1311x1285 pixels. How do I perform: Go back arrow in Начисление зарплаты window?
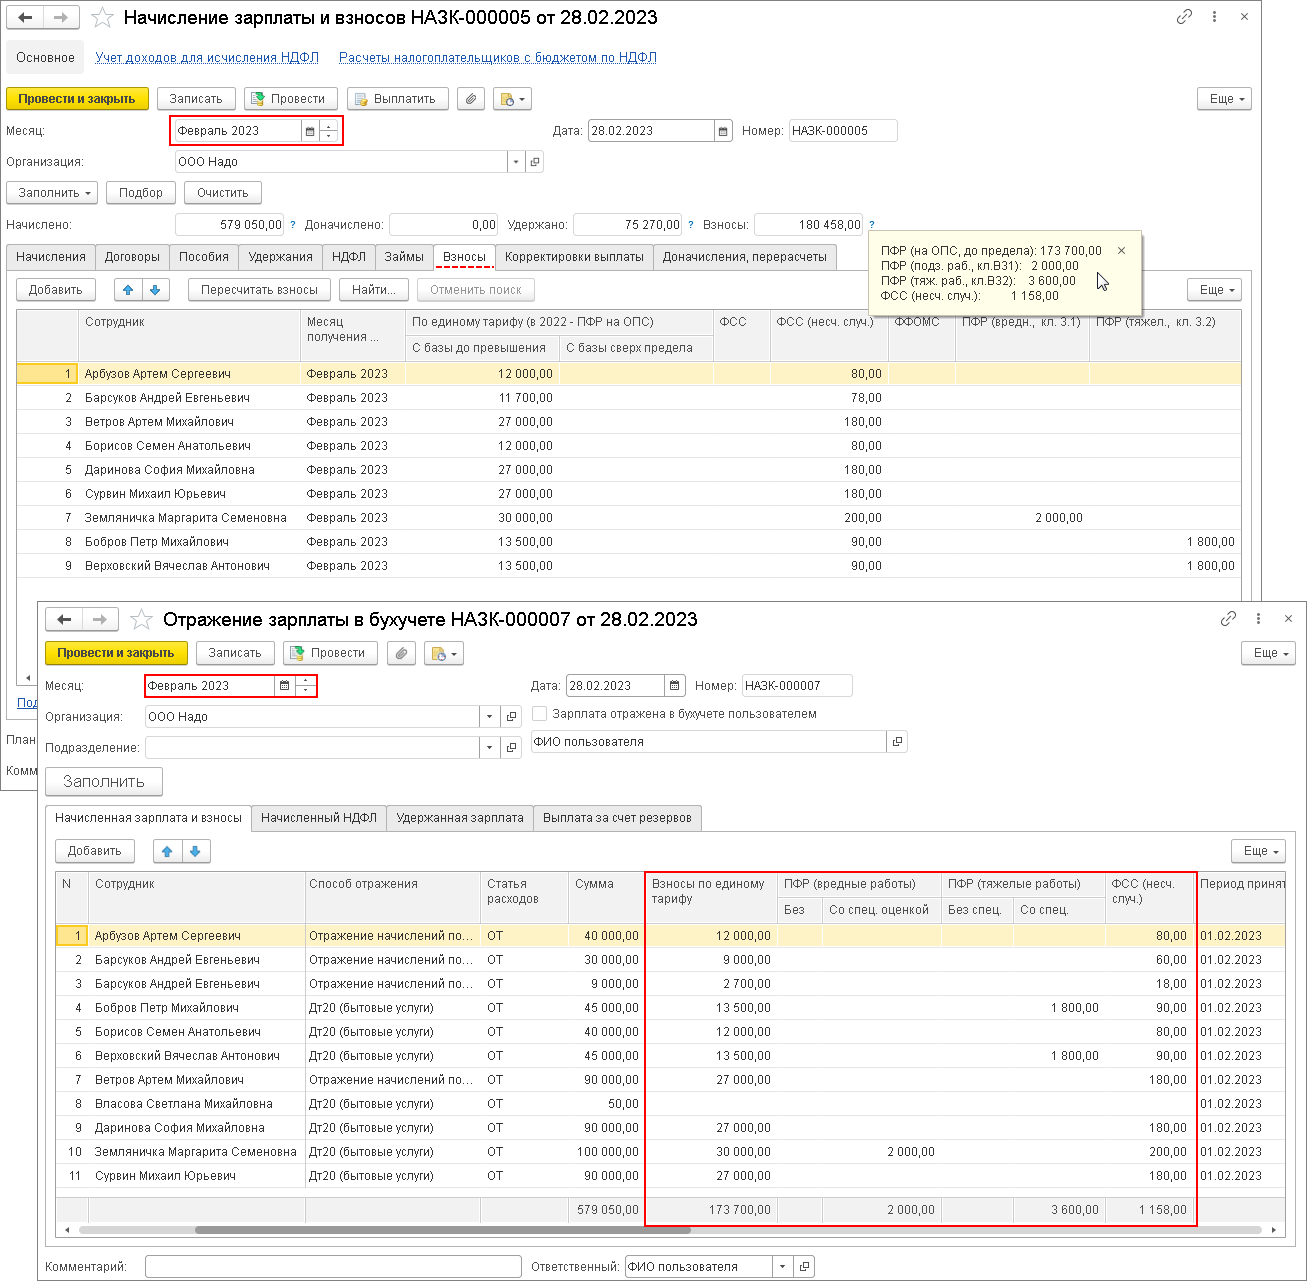[x=26, y=18]
